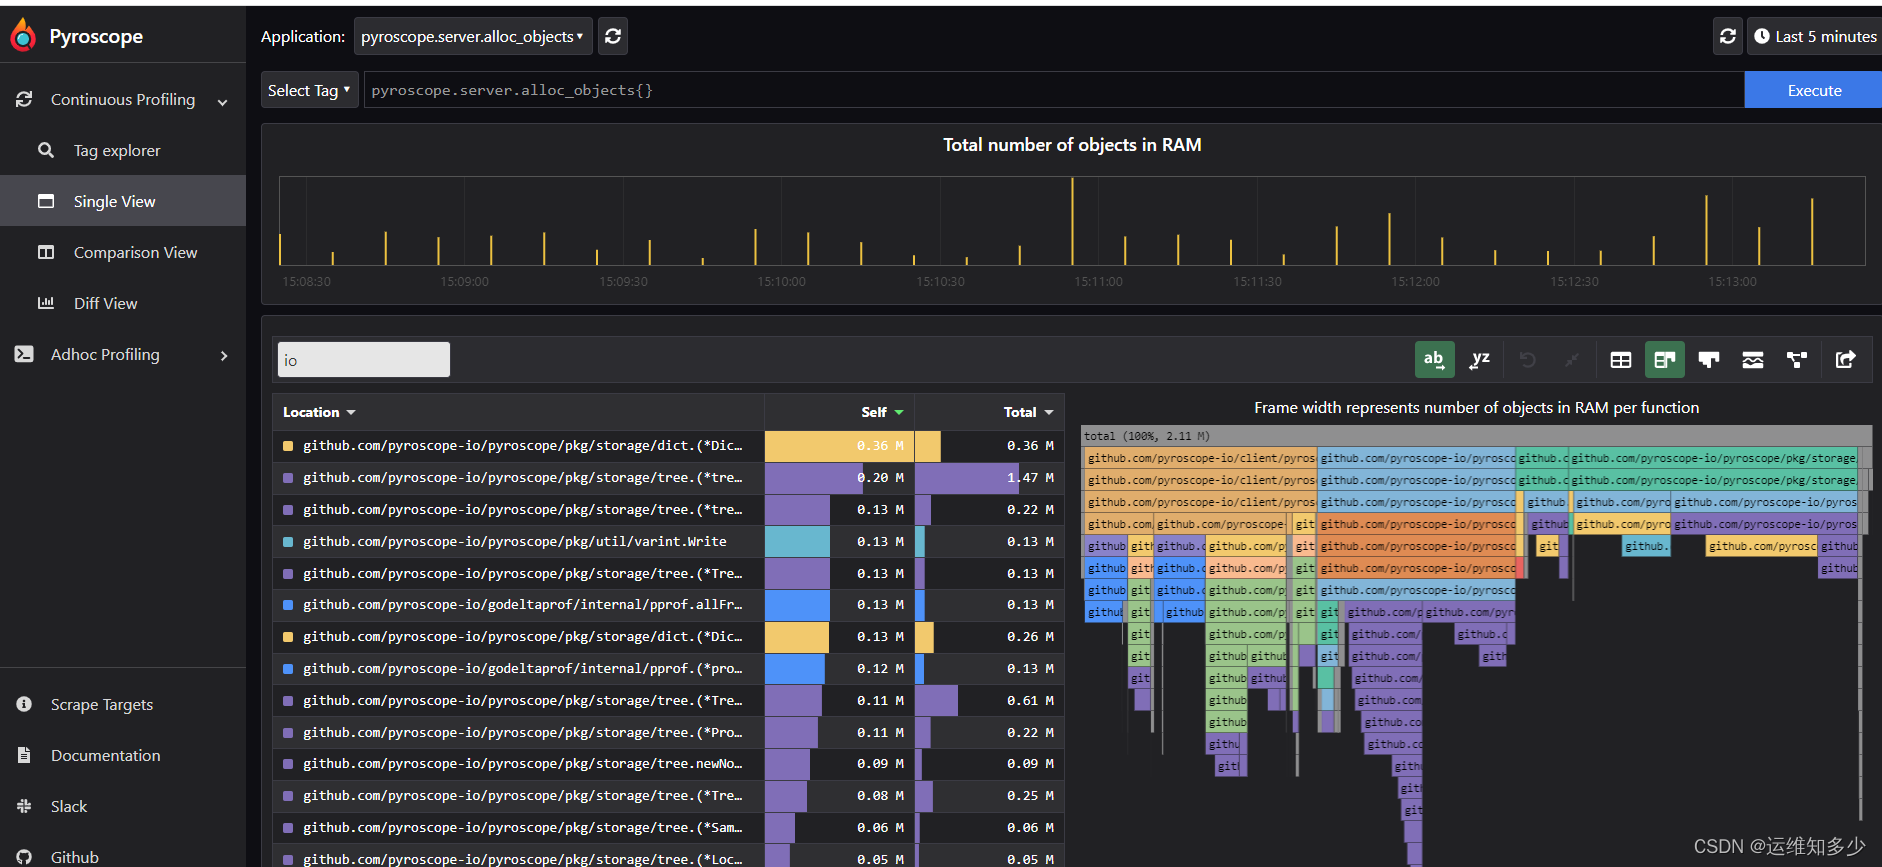Select the storage/tree.newNo… table row
Viewport: 1882px width, 867px height.
tap(668, 763)
